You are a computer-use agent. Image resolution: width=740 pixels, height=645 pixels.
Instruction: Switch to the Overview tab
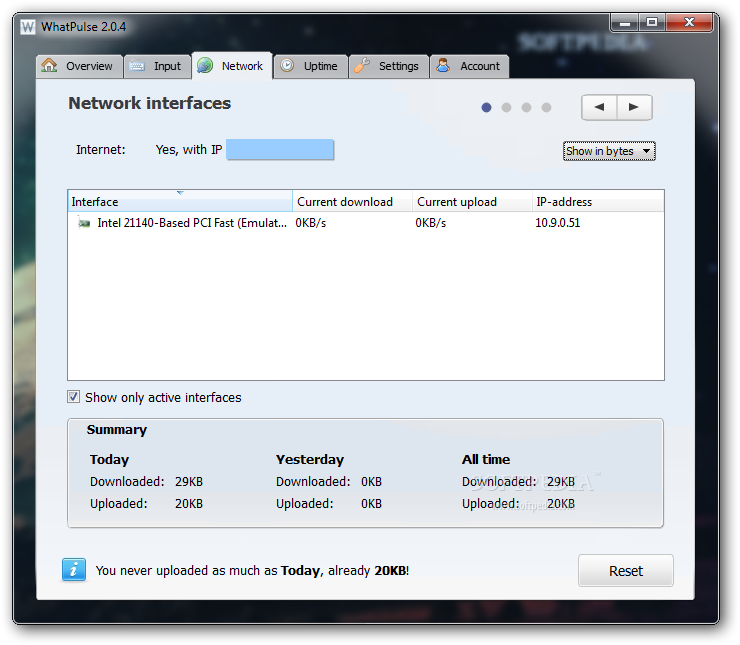point(79,66)
